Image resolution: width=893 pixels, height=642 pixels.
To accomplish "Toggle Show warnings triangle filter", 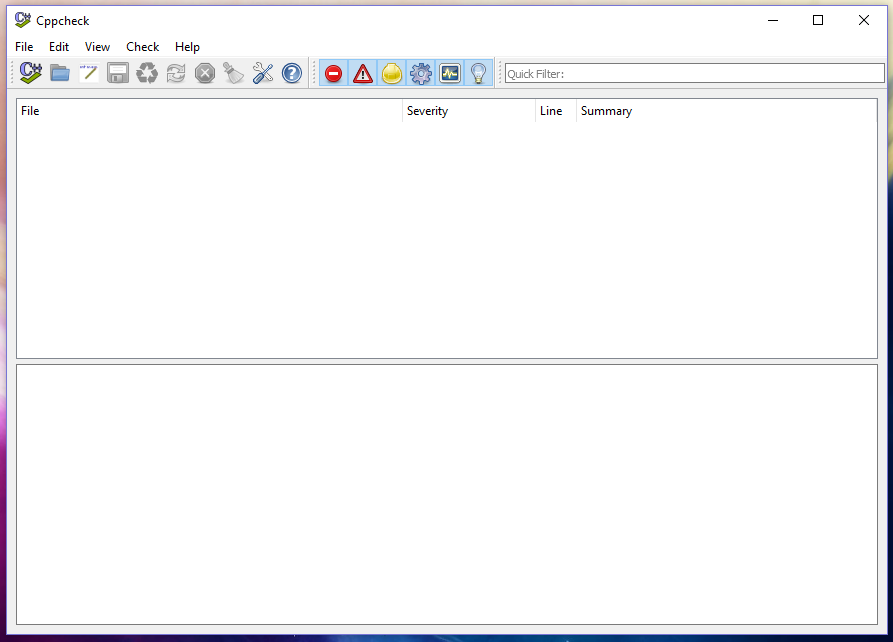I will click(363, 73).
